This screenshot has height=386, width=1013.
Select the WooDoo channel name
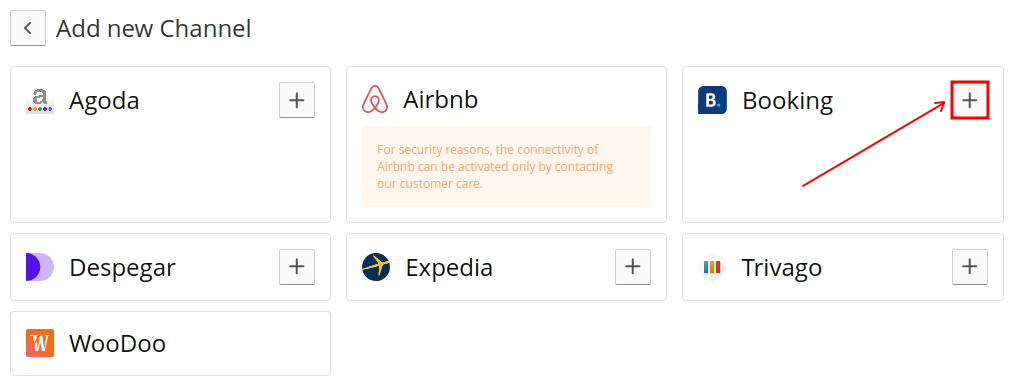coord(118,343)
